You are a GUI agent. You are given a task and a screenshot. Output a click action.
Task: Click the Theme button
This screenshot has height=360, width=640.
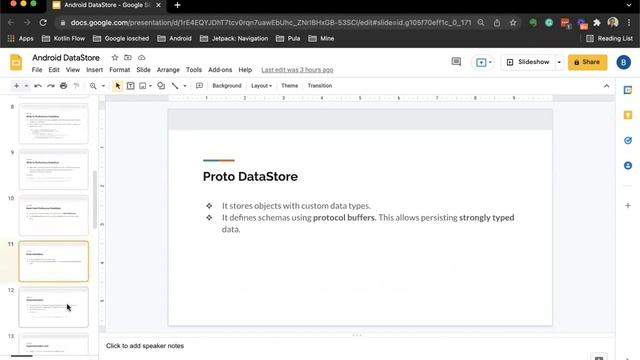[289, 86]
